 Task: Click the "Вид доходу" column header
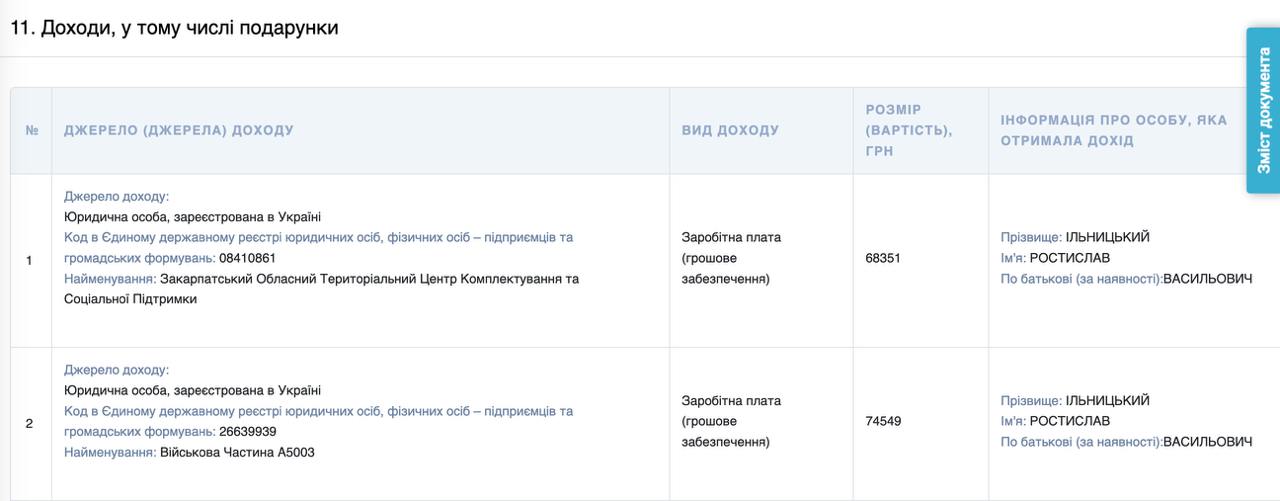tap(730, 131)
